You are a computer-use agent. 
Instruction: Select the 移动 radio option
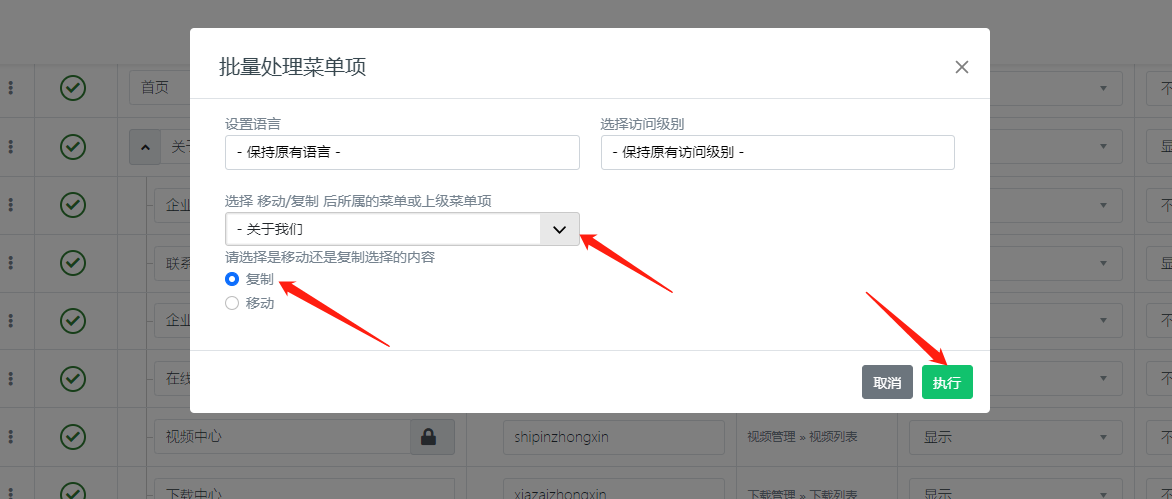232,303
